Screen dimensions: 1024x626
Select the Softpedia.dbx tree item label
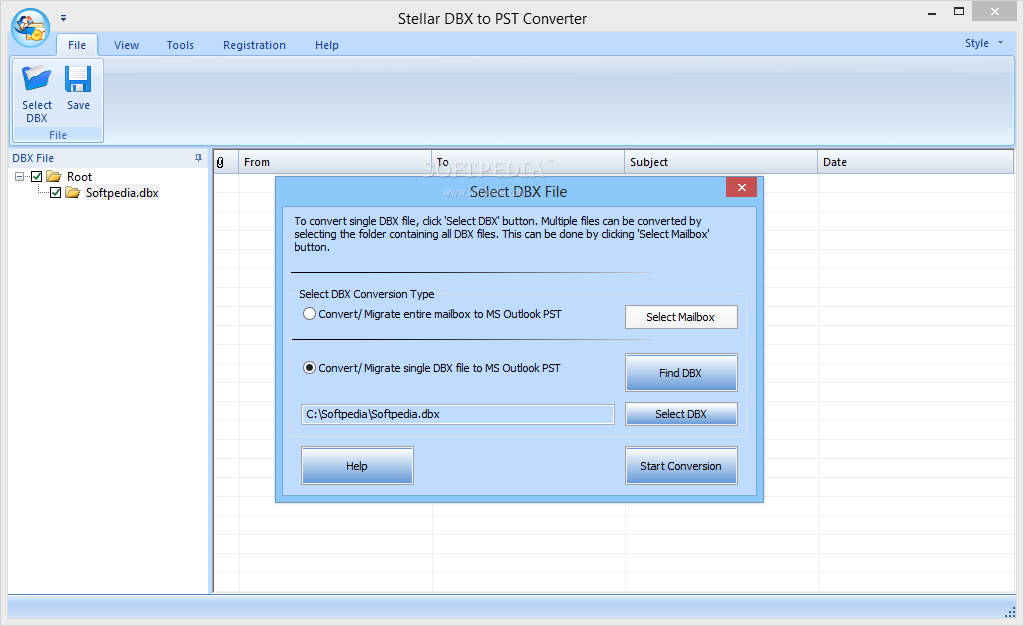coord(121,193)
